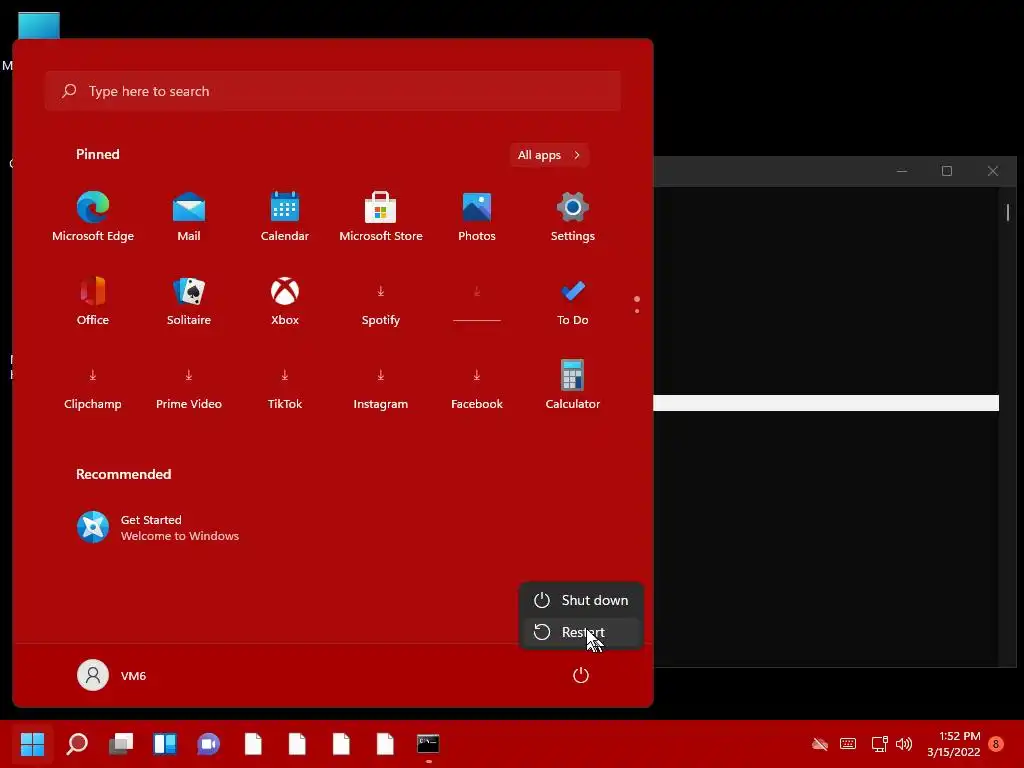Go to next pinned apps page dot
The image size is (1024, 768).
(637, 311)
